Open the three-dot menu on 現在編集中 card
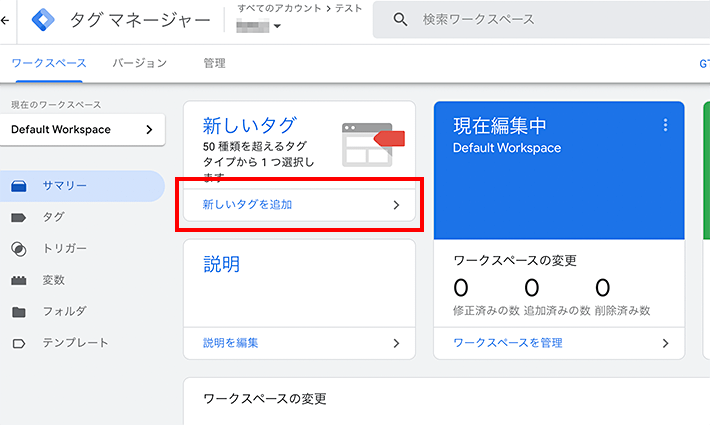 [x=665, y=125]
